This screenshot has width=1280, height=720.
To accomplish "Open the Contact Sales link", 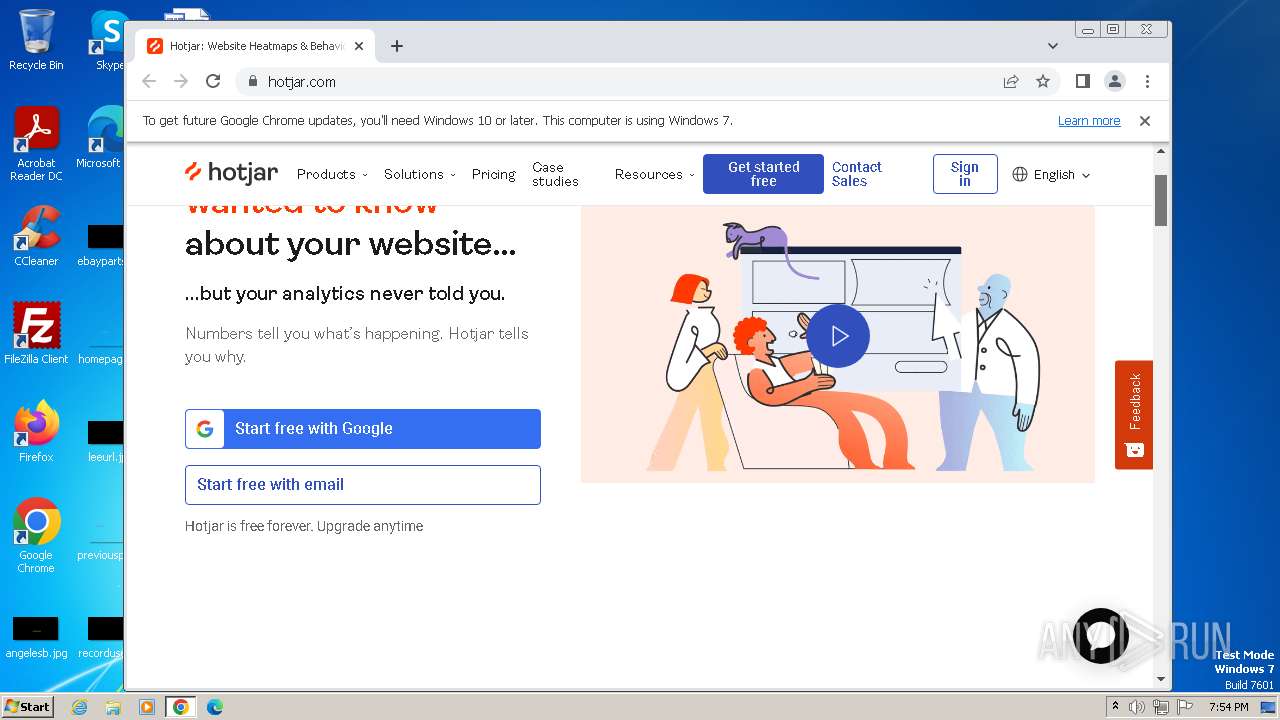I will pyautogui.click(x=857, y=174).
